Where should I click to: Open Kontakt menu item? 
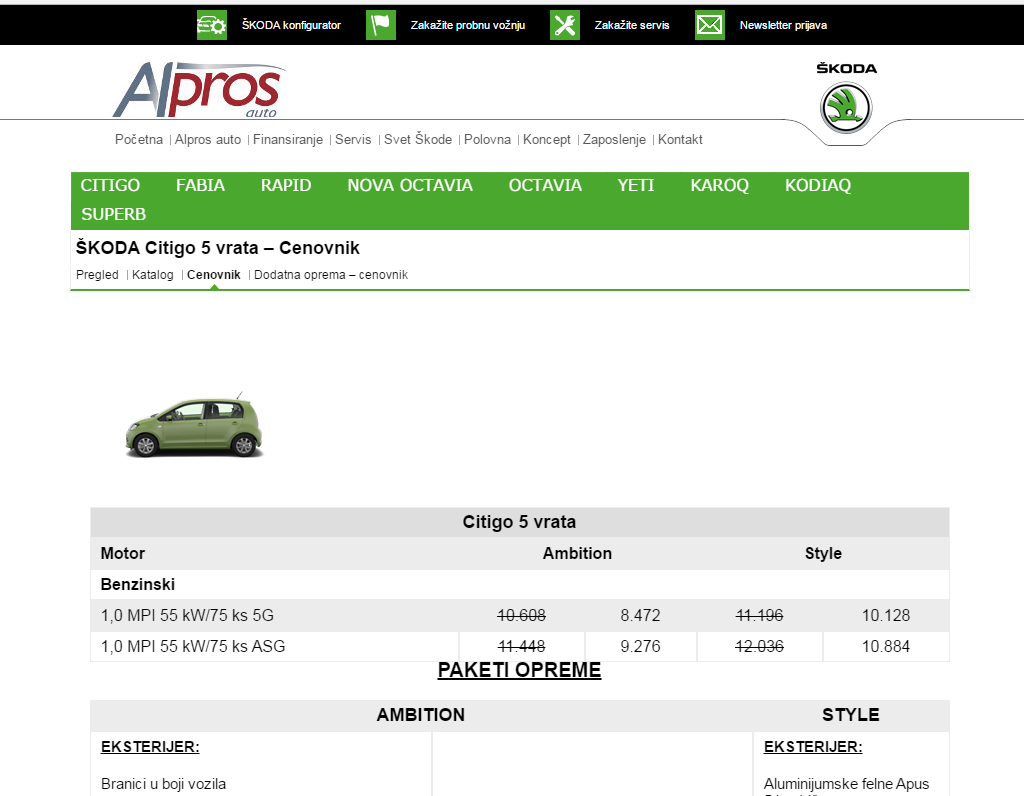[680, 139]
